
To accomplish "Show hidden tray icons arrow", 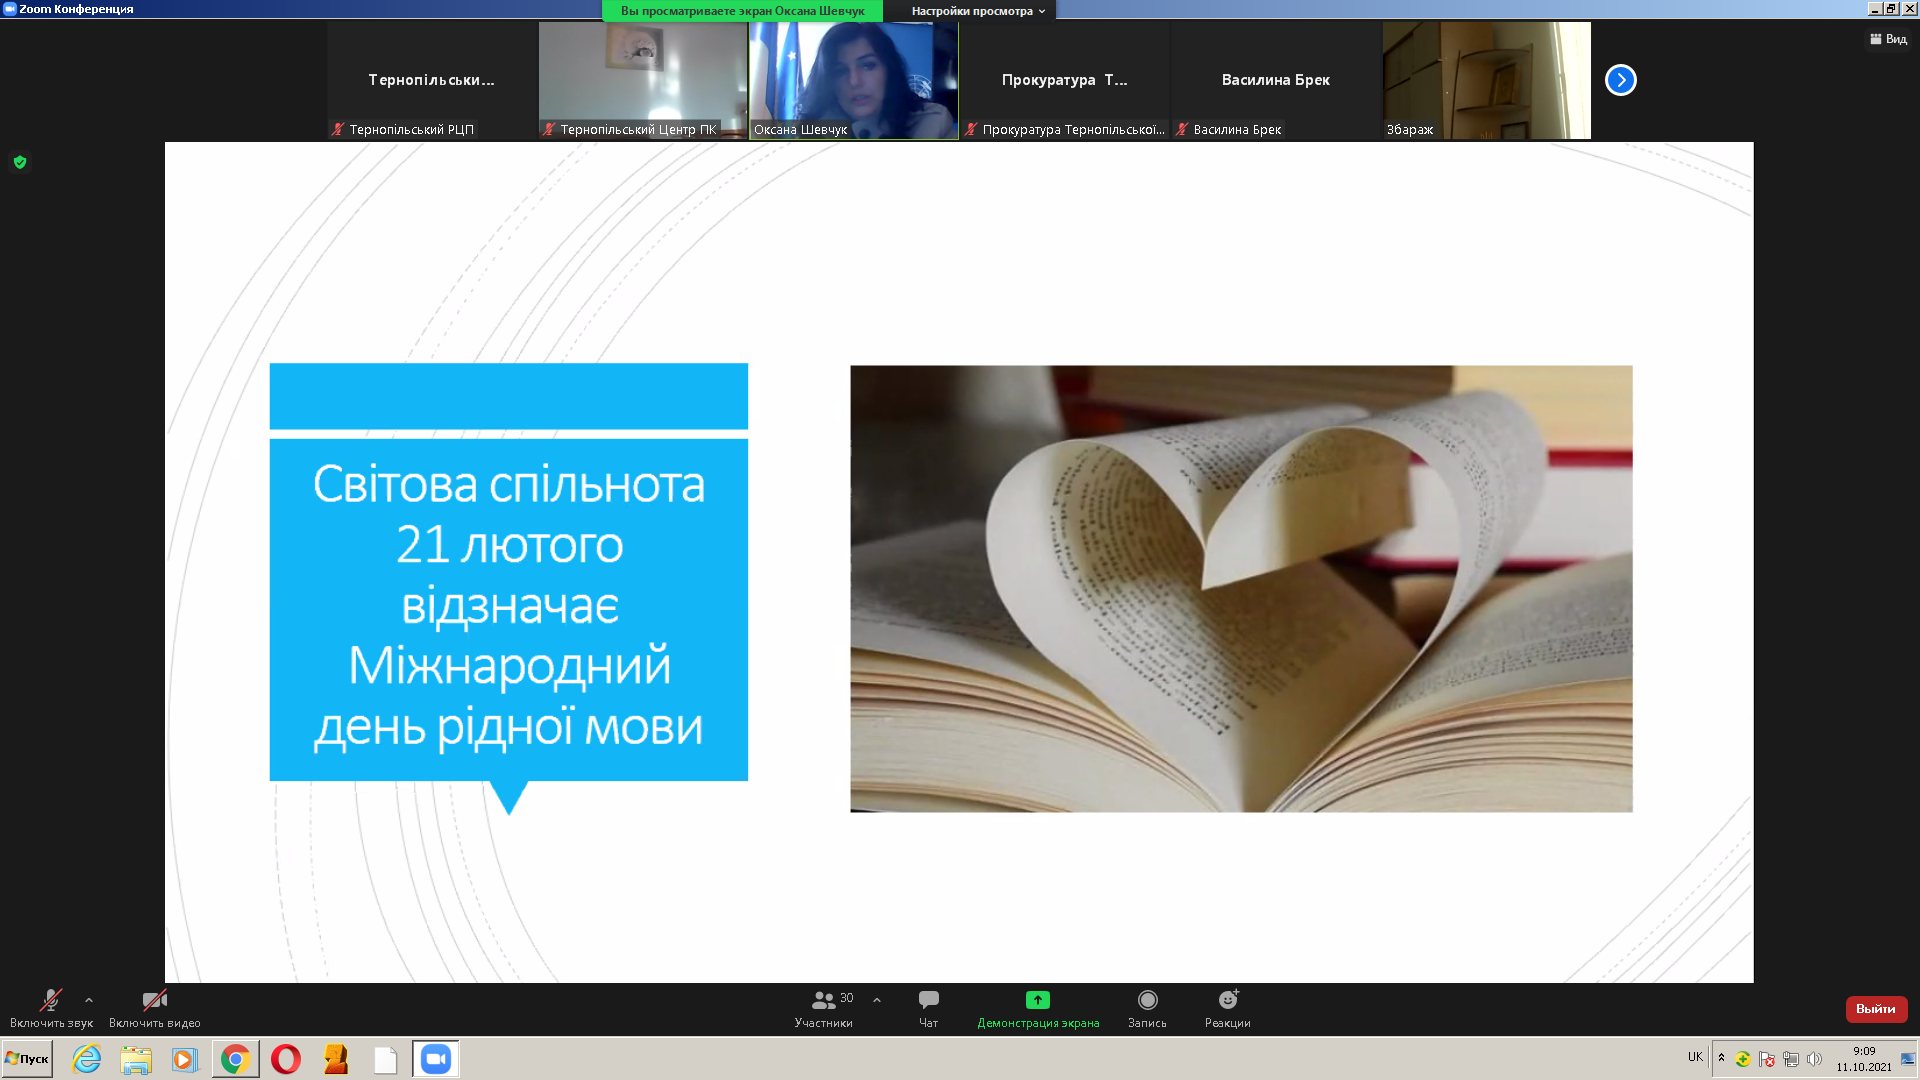I will coord(1721,1058).
